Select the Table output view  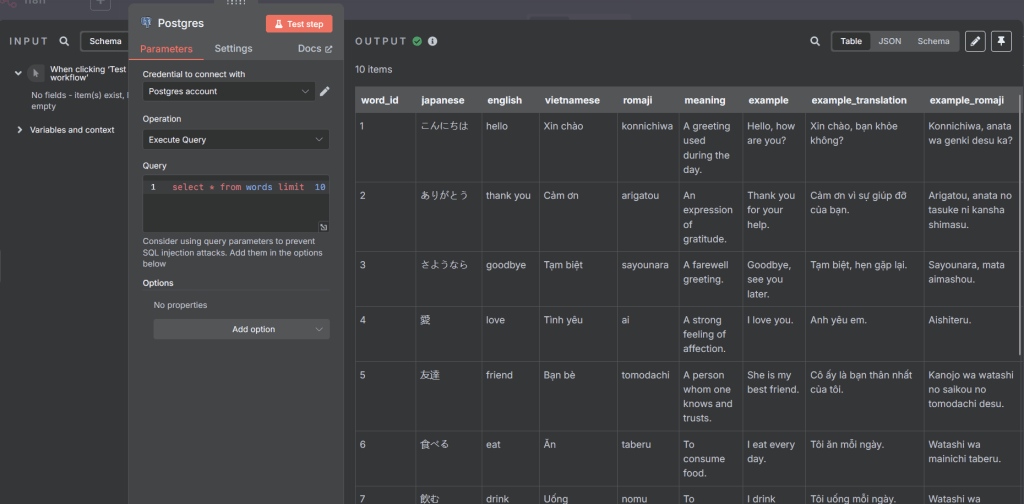[x=851, y=41]
